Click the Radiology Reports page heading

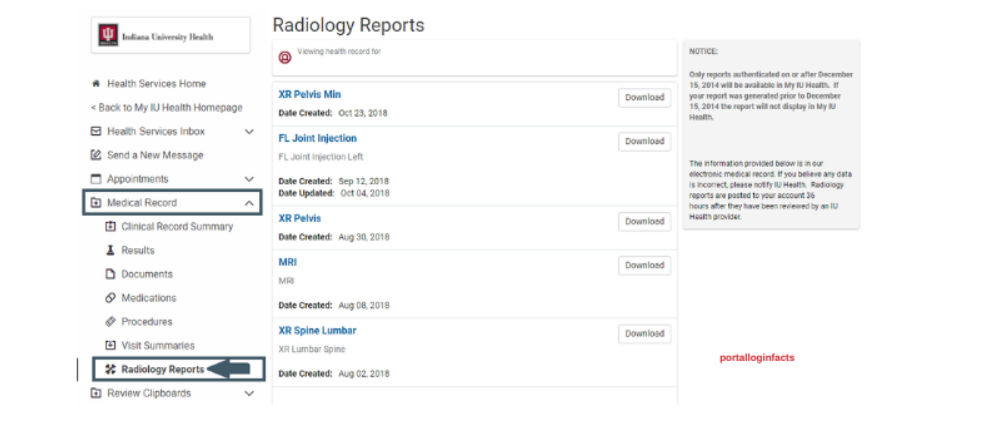(x=349, y=25)
